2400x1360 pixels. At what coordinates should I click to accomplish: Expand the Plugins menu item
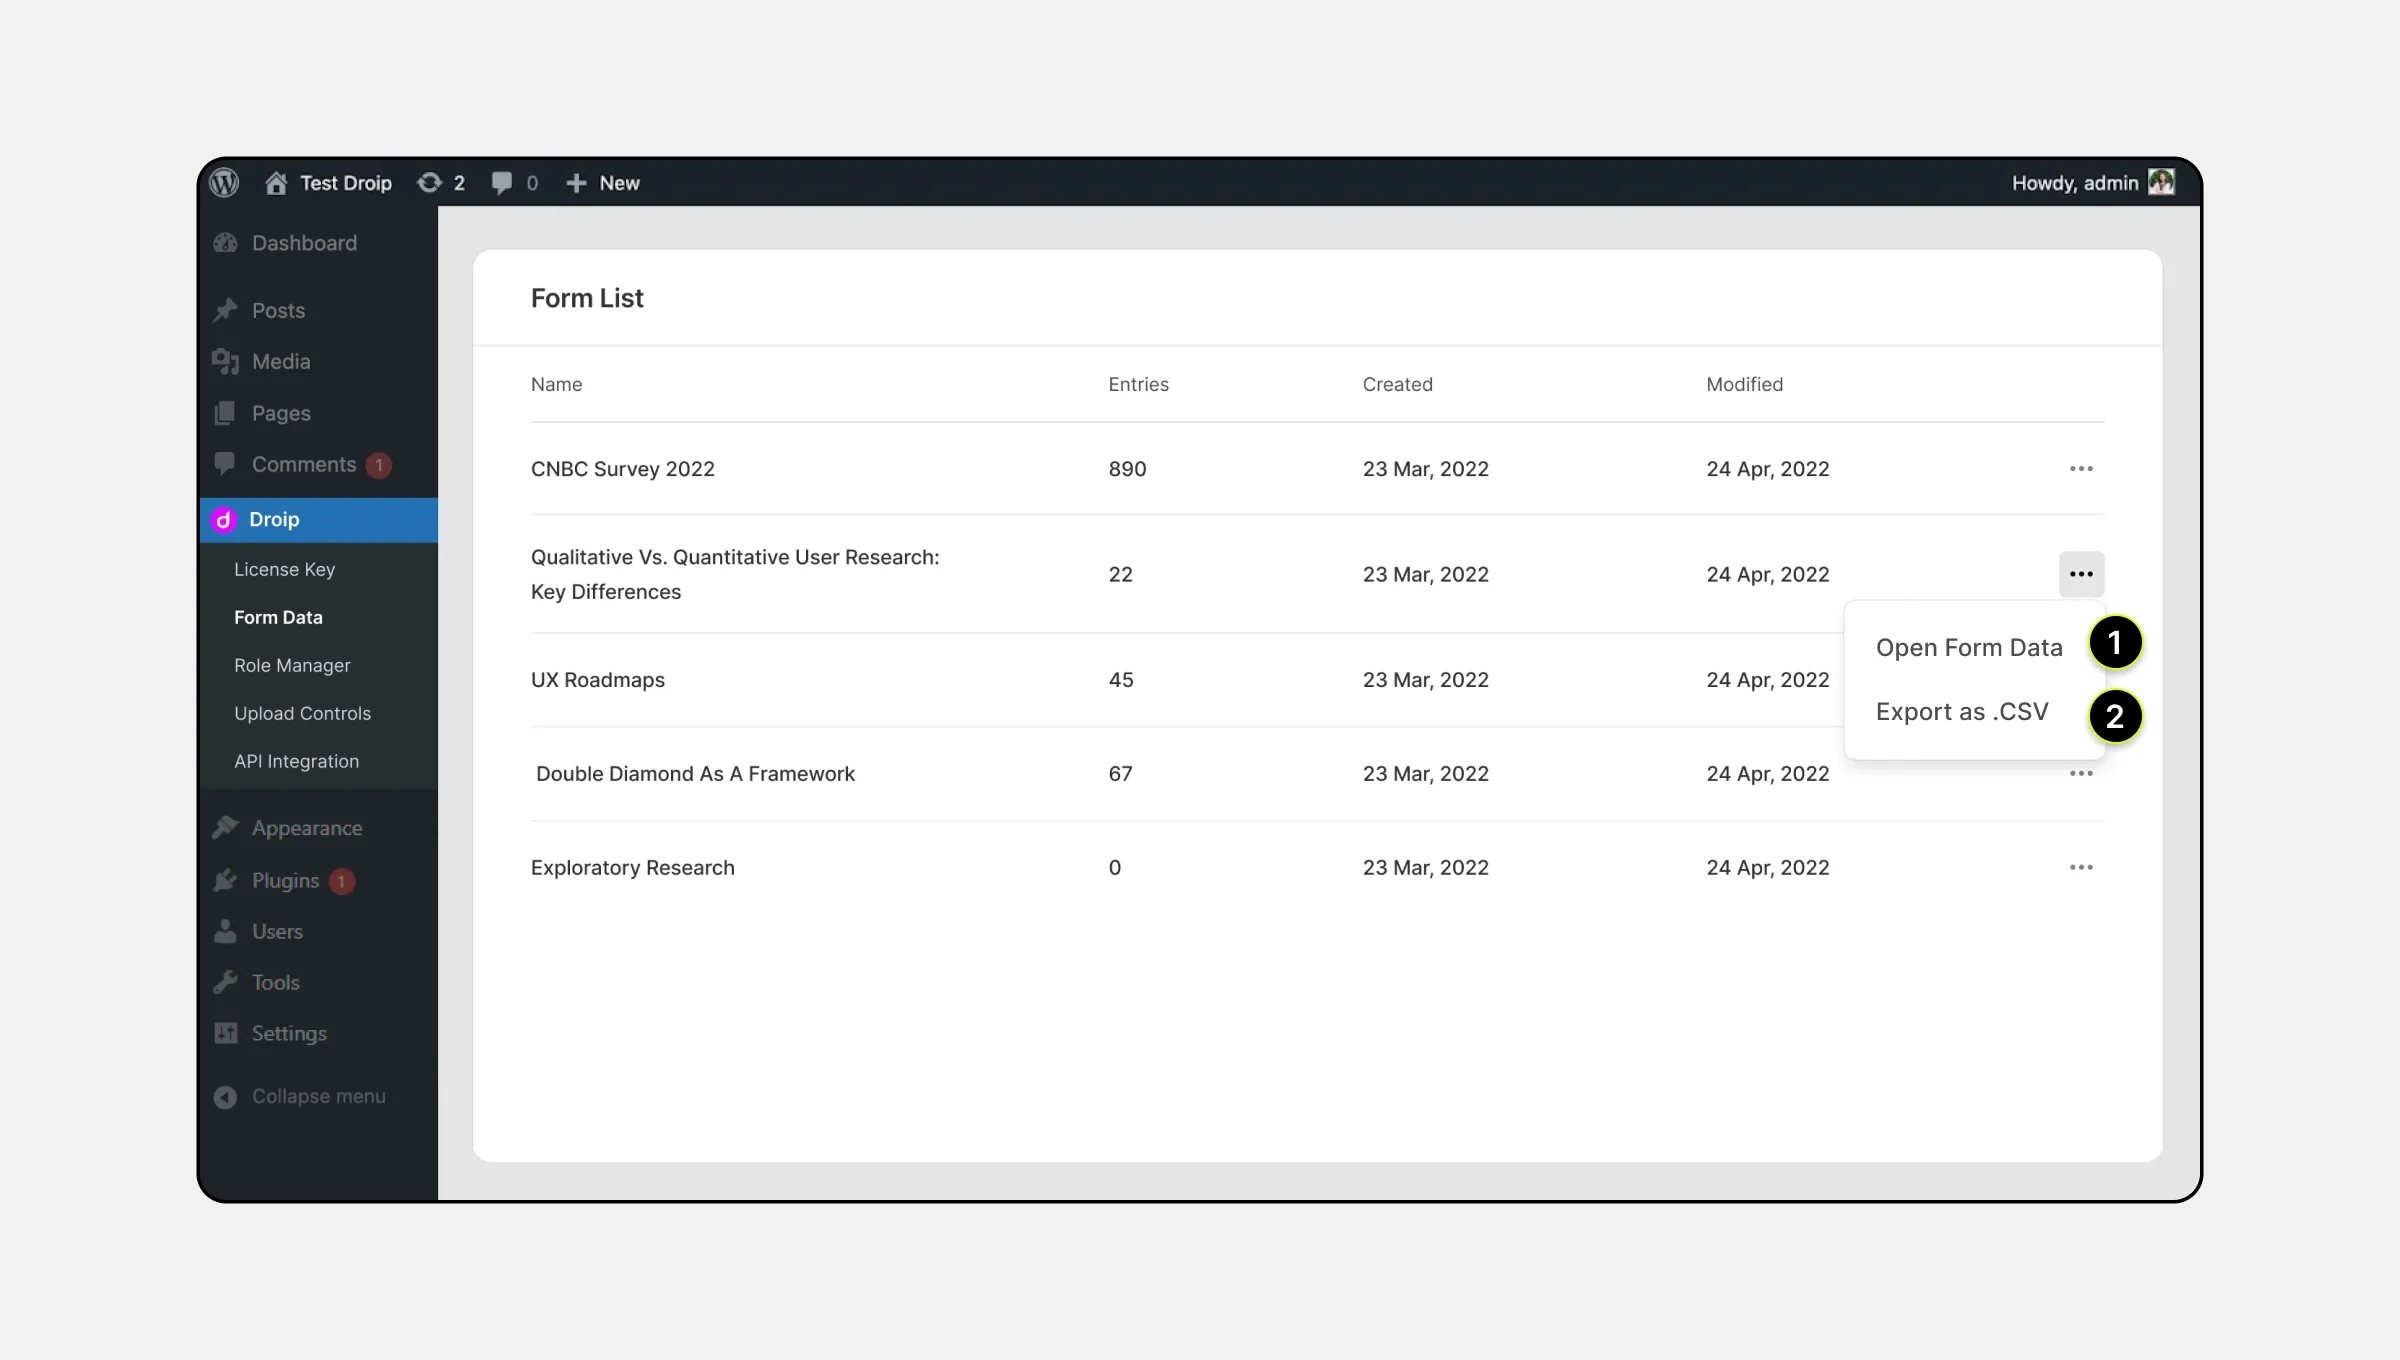[284, 879]
